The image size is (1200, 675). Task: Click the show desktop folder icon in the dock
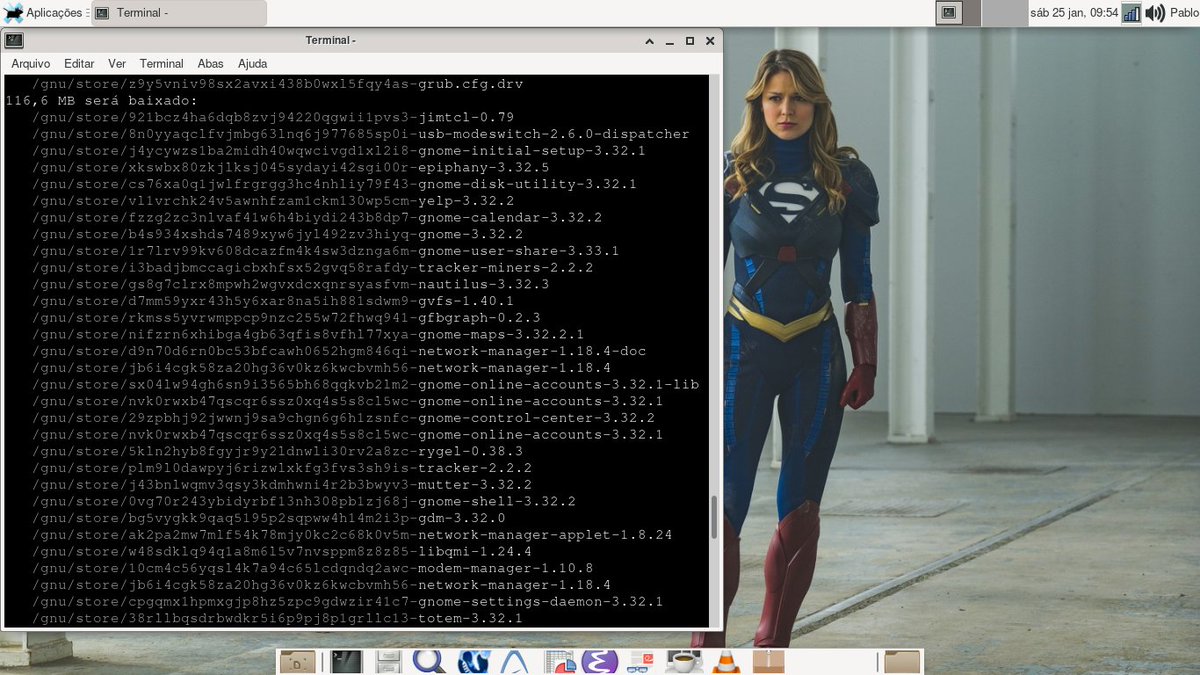click(297, 661)
